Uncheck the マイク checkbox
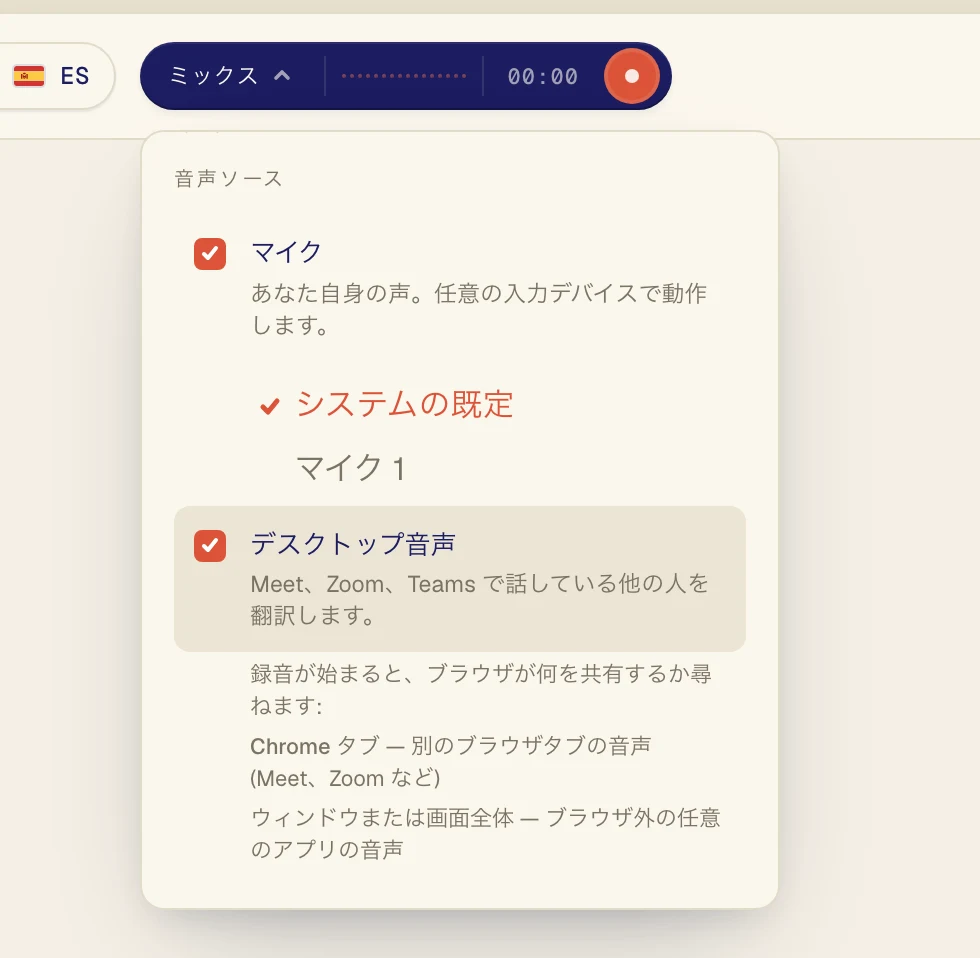 210,254
